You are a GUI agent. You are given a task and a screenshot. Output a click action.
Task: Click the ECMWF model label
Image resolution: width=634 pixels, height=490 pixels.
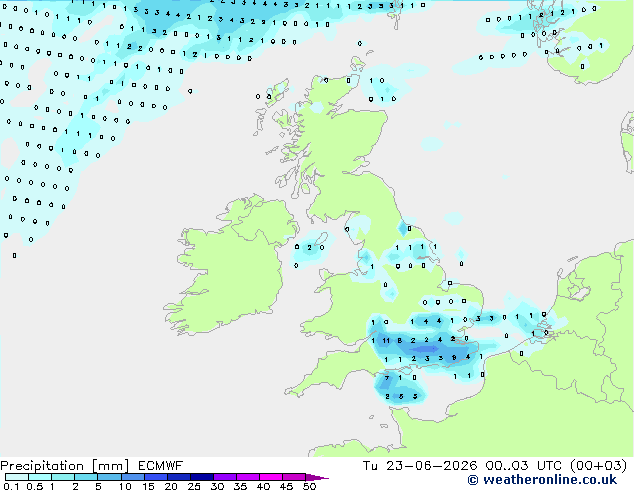[x=161, y=466]
